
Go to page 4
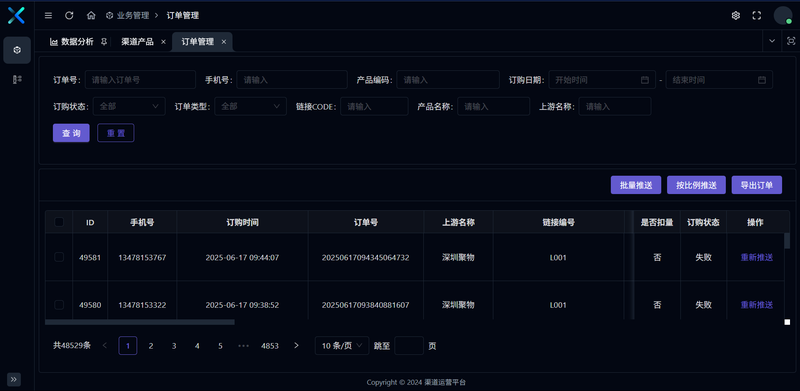pyautogui.click(x=197, y=346)
